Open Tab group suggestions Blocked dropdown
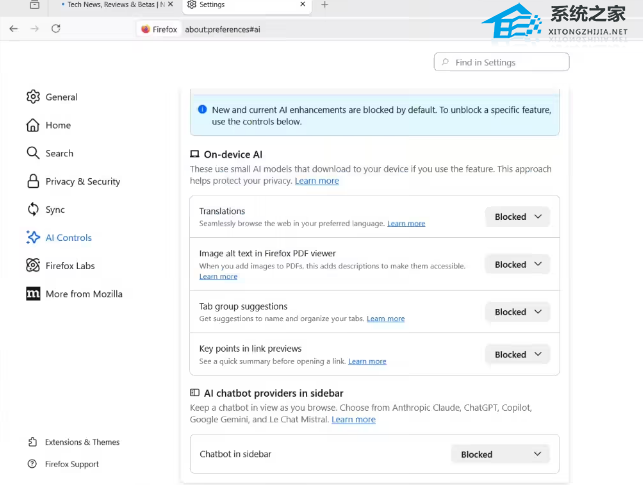Viewport: 643px width, 485px height. 517,312
